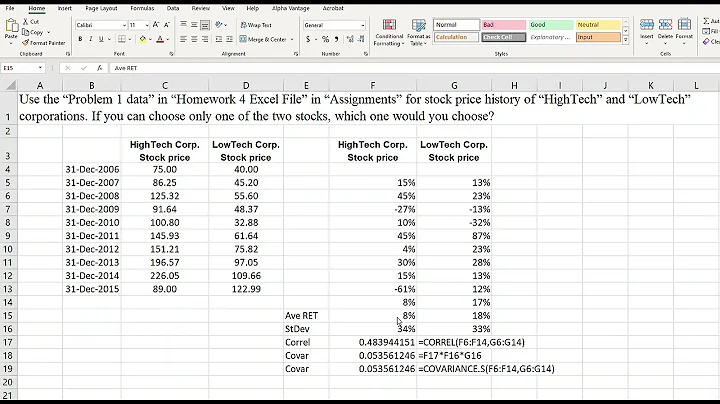
Task: Open the File tab
Action: click(x=10, y=8)
